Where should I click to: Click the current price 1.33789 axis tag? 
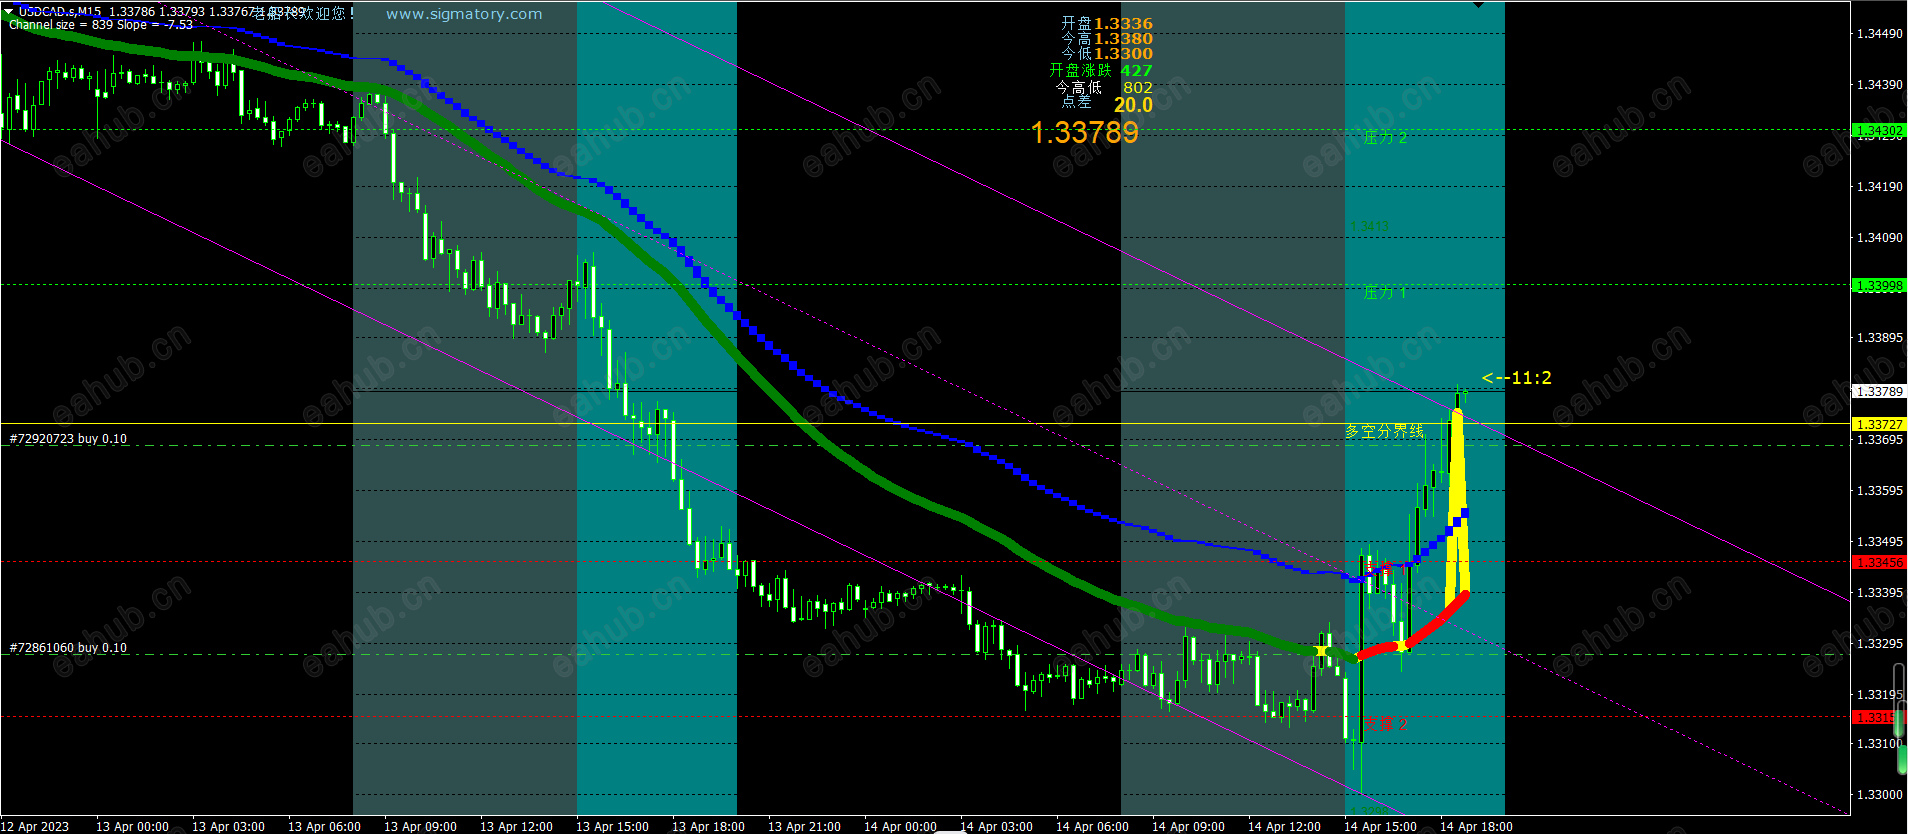coord(1879,391)
